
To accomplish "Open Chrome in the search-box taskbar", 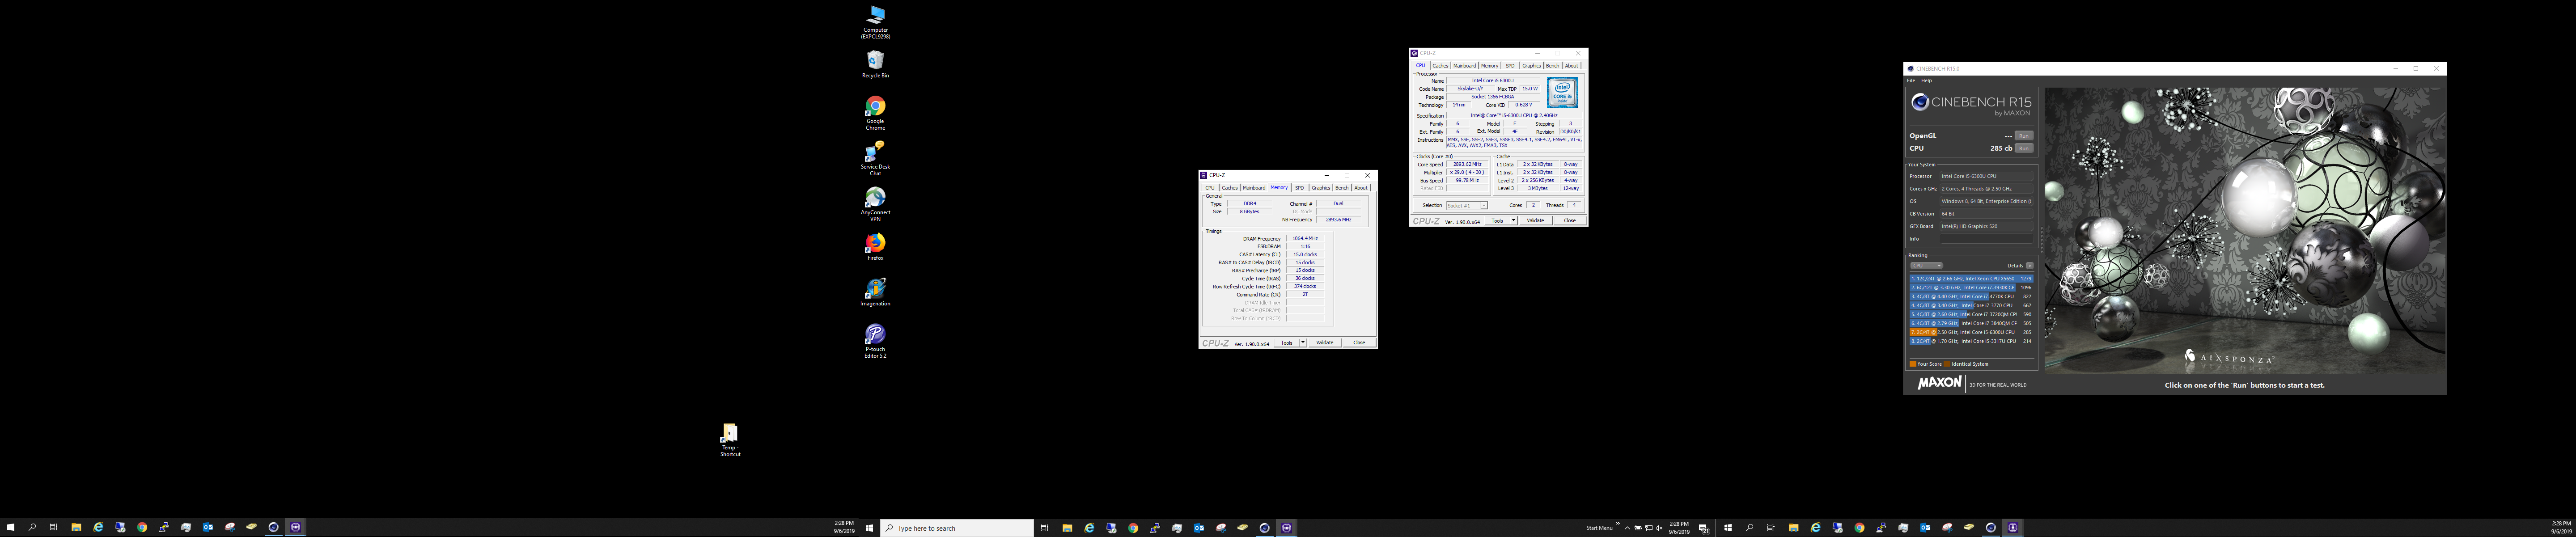I will click(x=1133, y=528).
